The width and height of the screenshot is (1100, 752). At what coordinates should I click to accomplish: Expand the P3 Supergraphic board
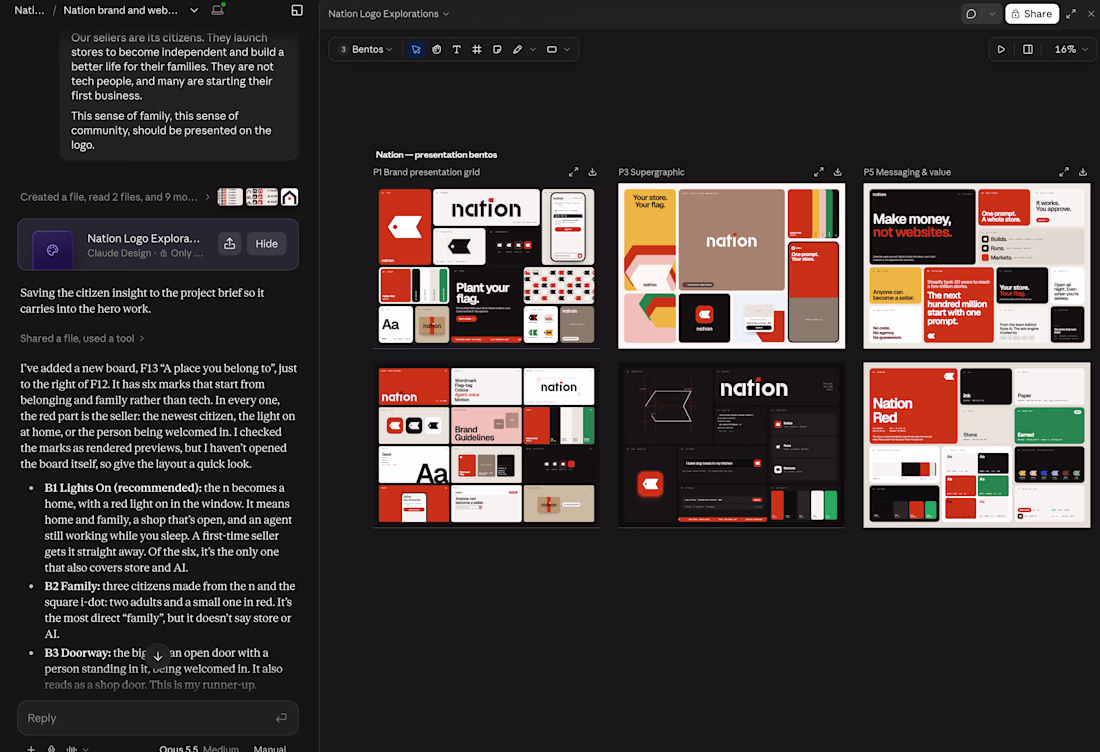click(x=819, y=172)
